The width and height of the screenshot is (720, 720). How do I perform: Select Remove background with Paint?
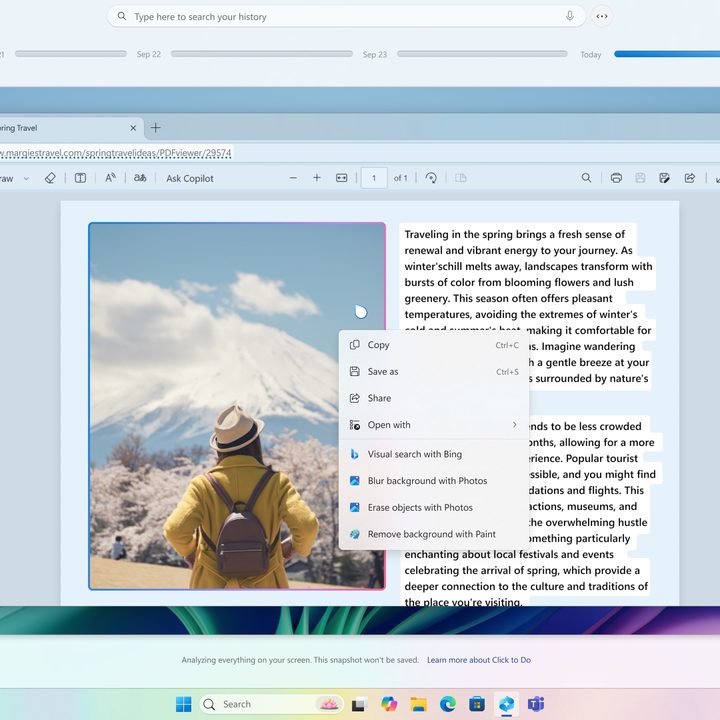(433, 534)
